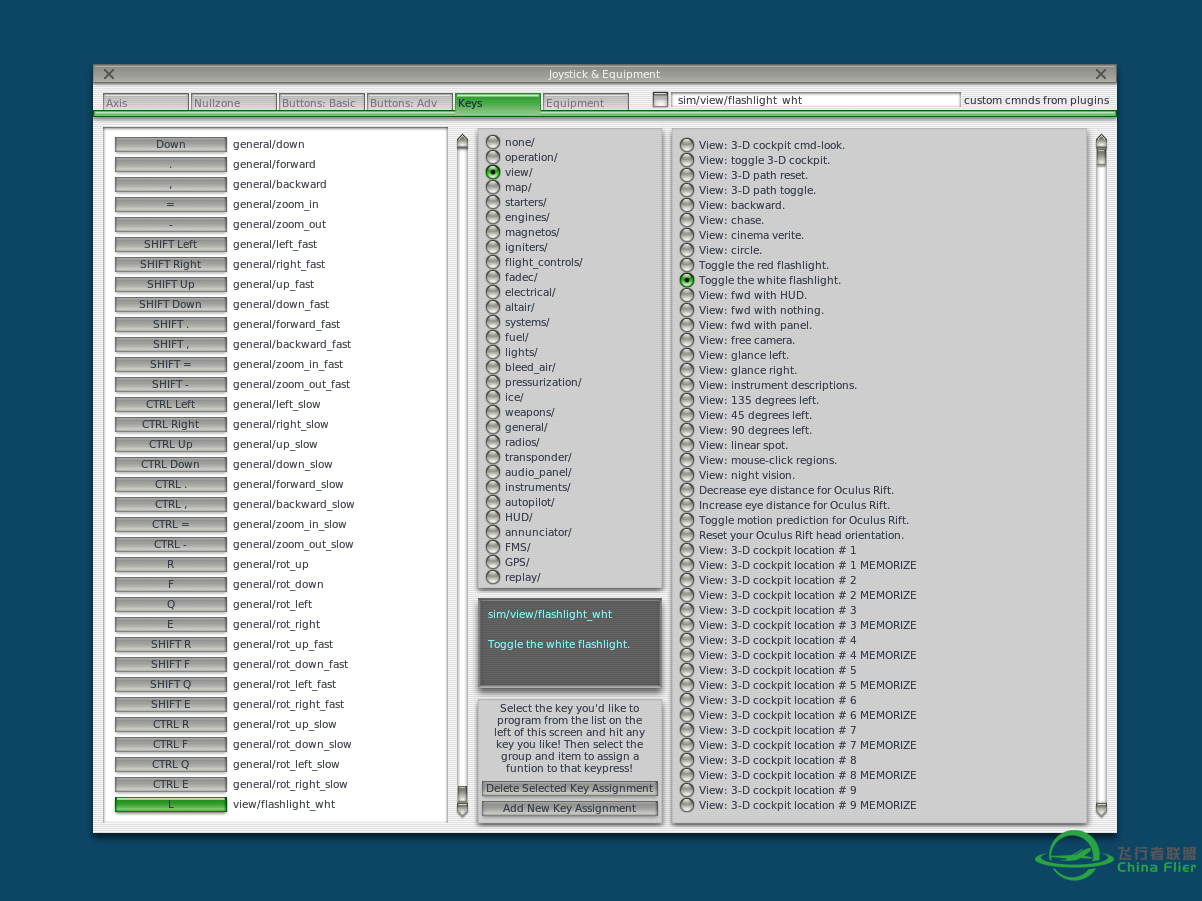Screen dimensions: 1202x901
Task: Select the SHIFT E key button
Action: point(171,704)
